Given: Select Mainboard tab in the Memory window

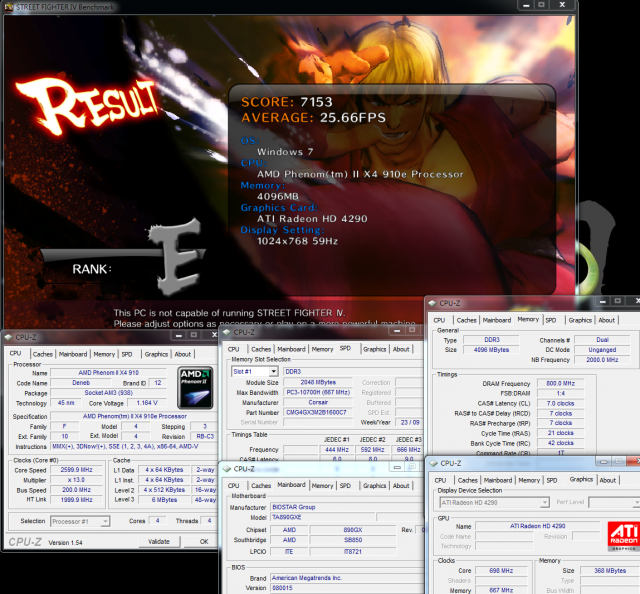Looking at the screenshot, I should pos(497,320).
